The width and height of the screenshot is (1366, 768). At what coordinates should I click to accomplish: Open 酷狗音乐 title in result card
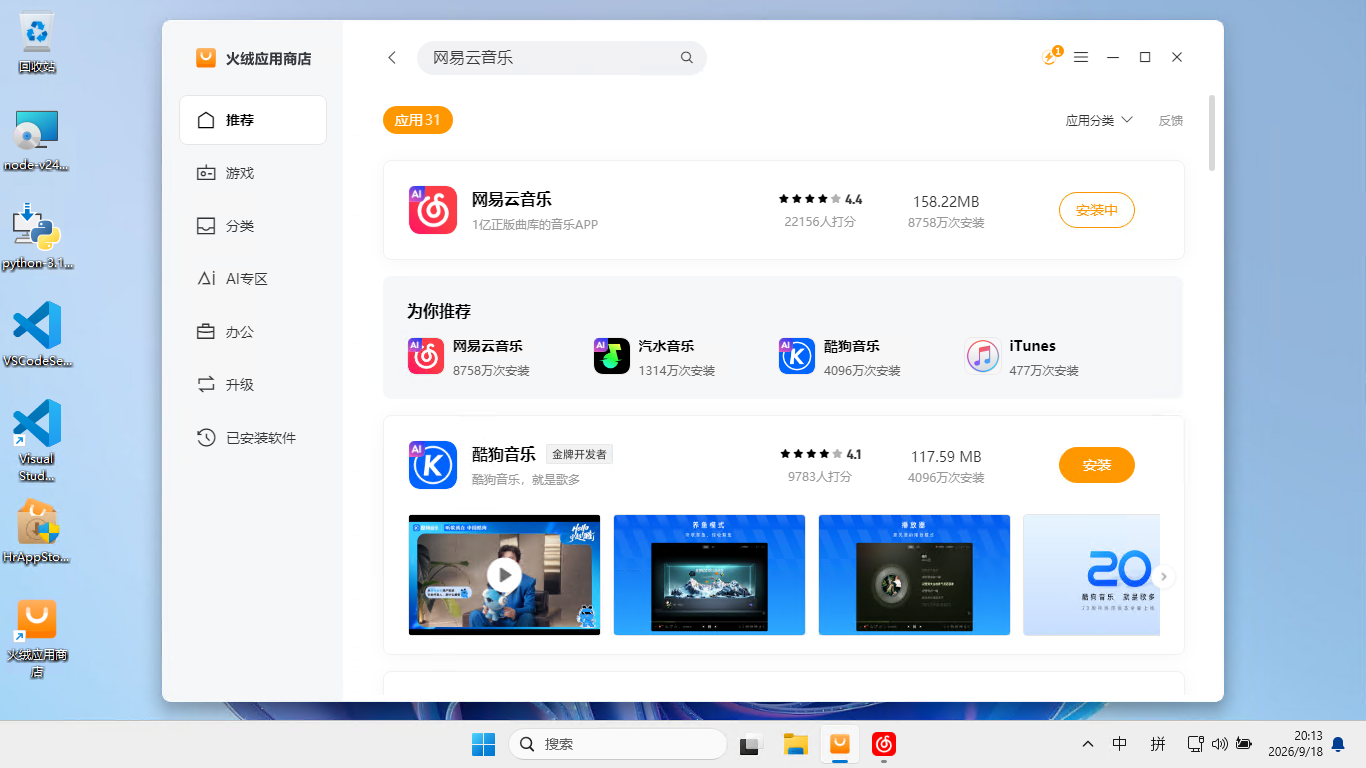pos(504,454)
